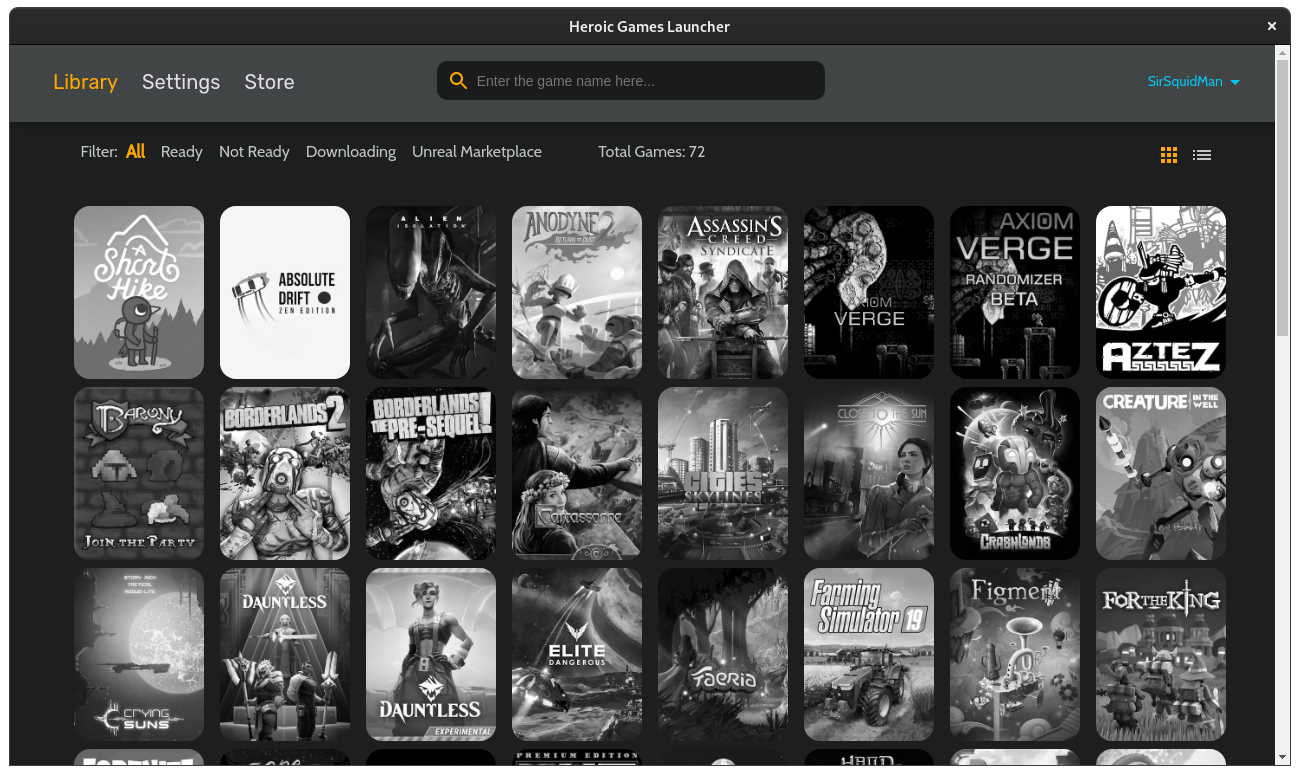Select Alien Isolation game cover
Screen dimensions: 1300x775
431,292
